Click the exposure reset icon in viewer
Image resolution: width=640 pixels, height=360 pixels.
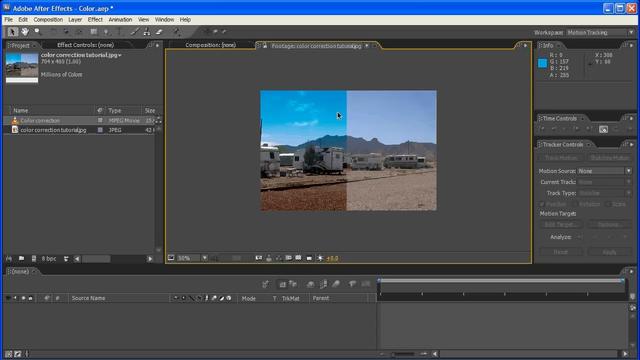coord(320,258)
